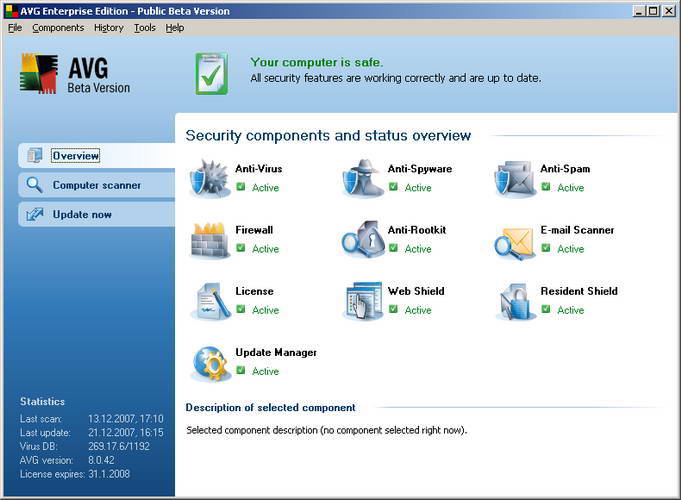The width and height of the screenshot is (681, 500).
Task: Open the Firewall brick wall icon
Action: pos(210,240)
